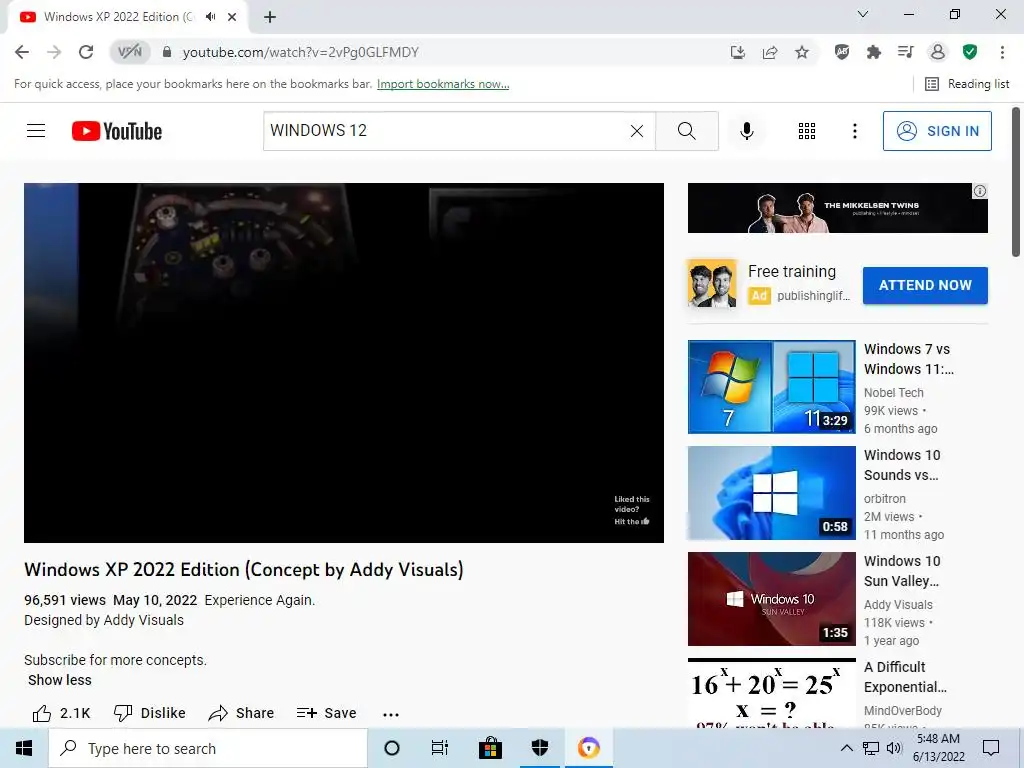1024x768 pixels.
Task: Open Cortana circle icon on taskbar
Action: pyautogui.click(x=391, y=748)
